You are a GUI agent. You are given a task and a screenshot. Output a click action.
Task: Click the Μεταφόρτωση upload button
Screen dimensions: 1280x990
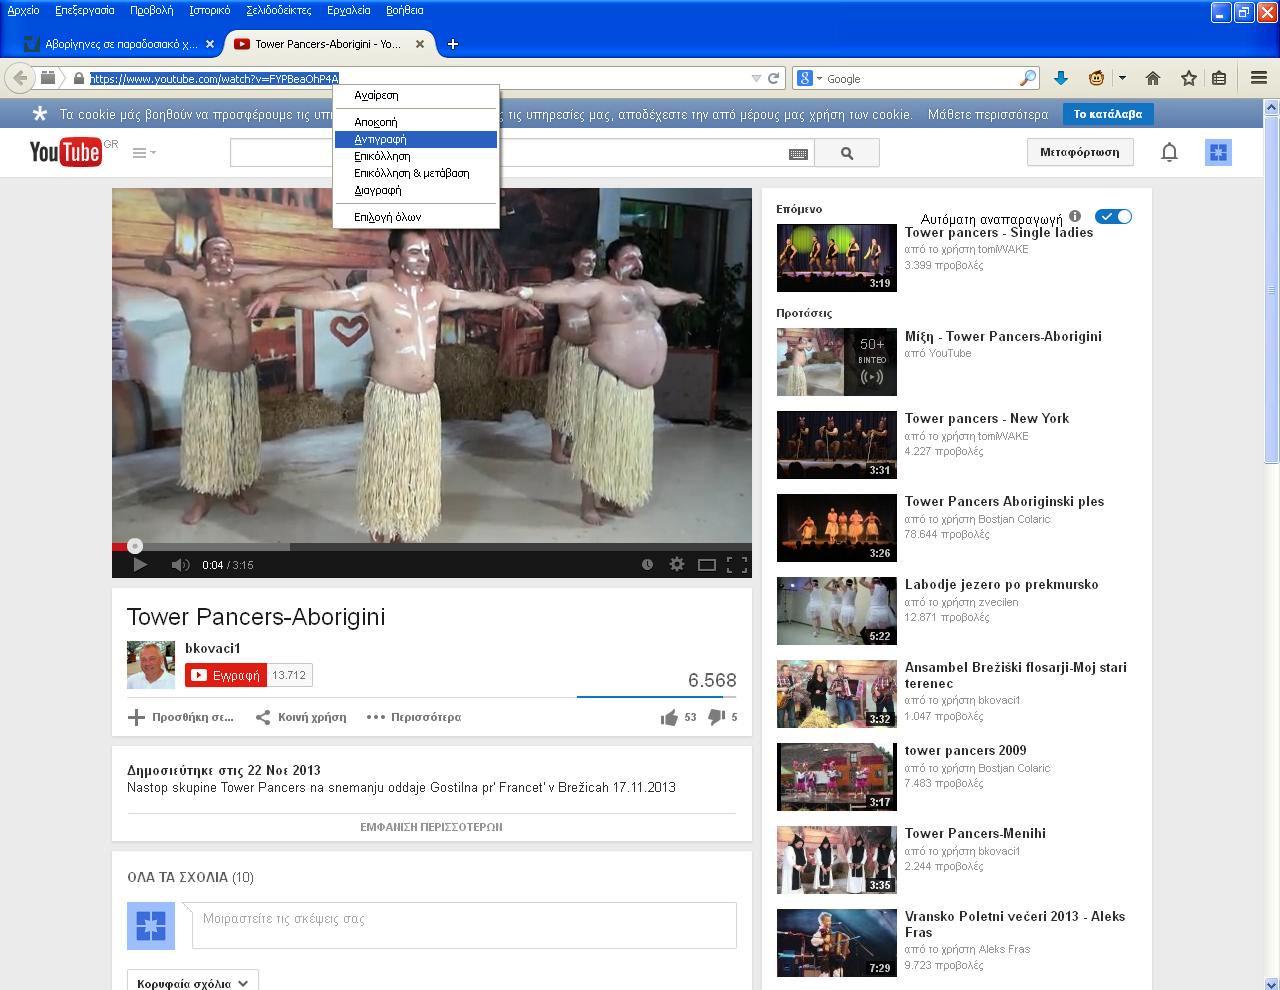click(x=1079, y=152)
